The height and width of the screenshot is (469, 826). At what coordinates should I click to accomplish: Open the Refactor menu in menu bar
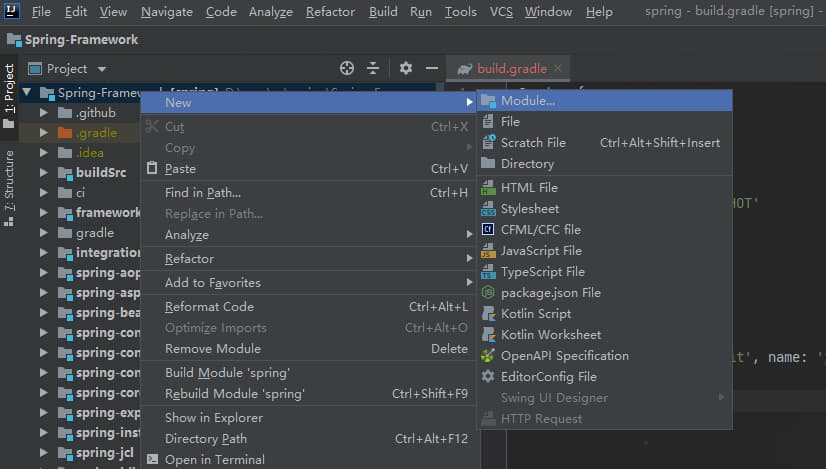pos(330,12)
